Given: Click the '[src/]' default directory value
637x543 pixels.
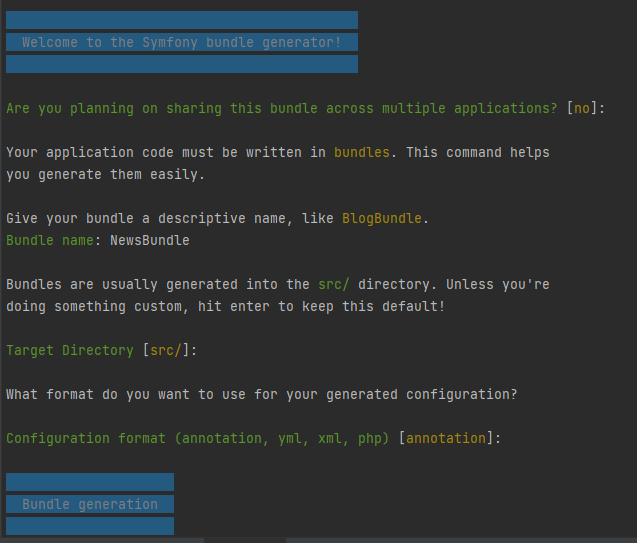Looking at the screenshot, I should (166, 350).
